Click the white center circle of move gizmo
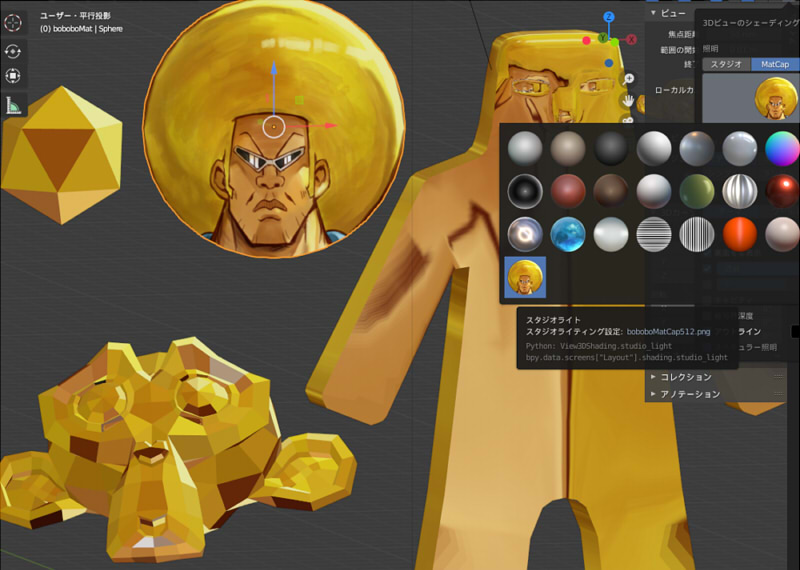Image resolution: width=800 pixels, height=570 pixels. pos(274,127)
